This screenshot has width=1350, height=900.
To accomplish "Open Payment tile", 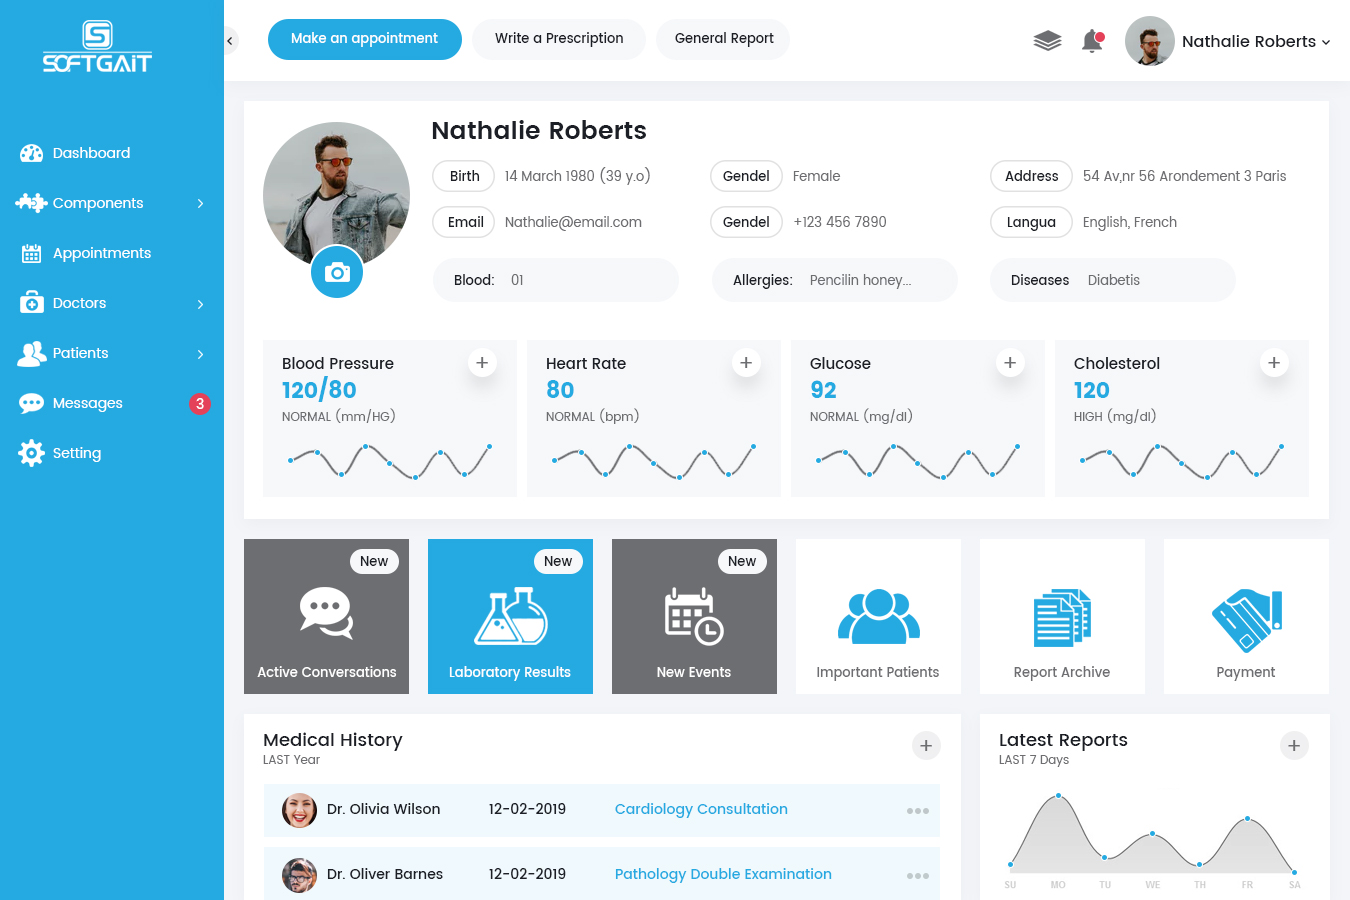I will (x=1246, y=616).
